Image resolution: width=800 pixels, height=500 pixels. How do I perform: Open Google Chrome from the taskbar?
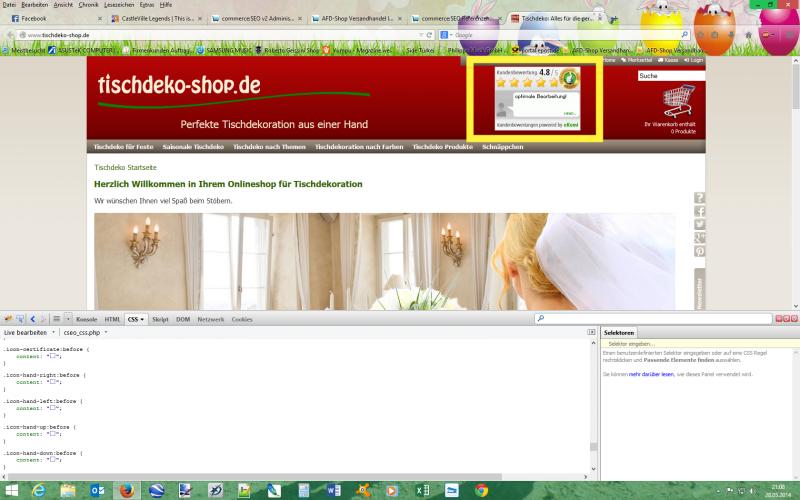click(481, 490)
